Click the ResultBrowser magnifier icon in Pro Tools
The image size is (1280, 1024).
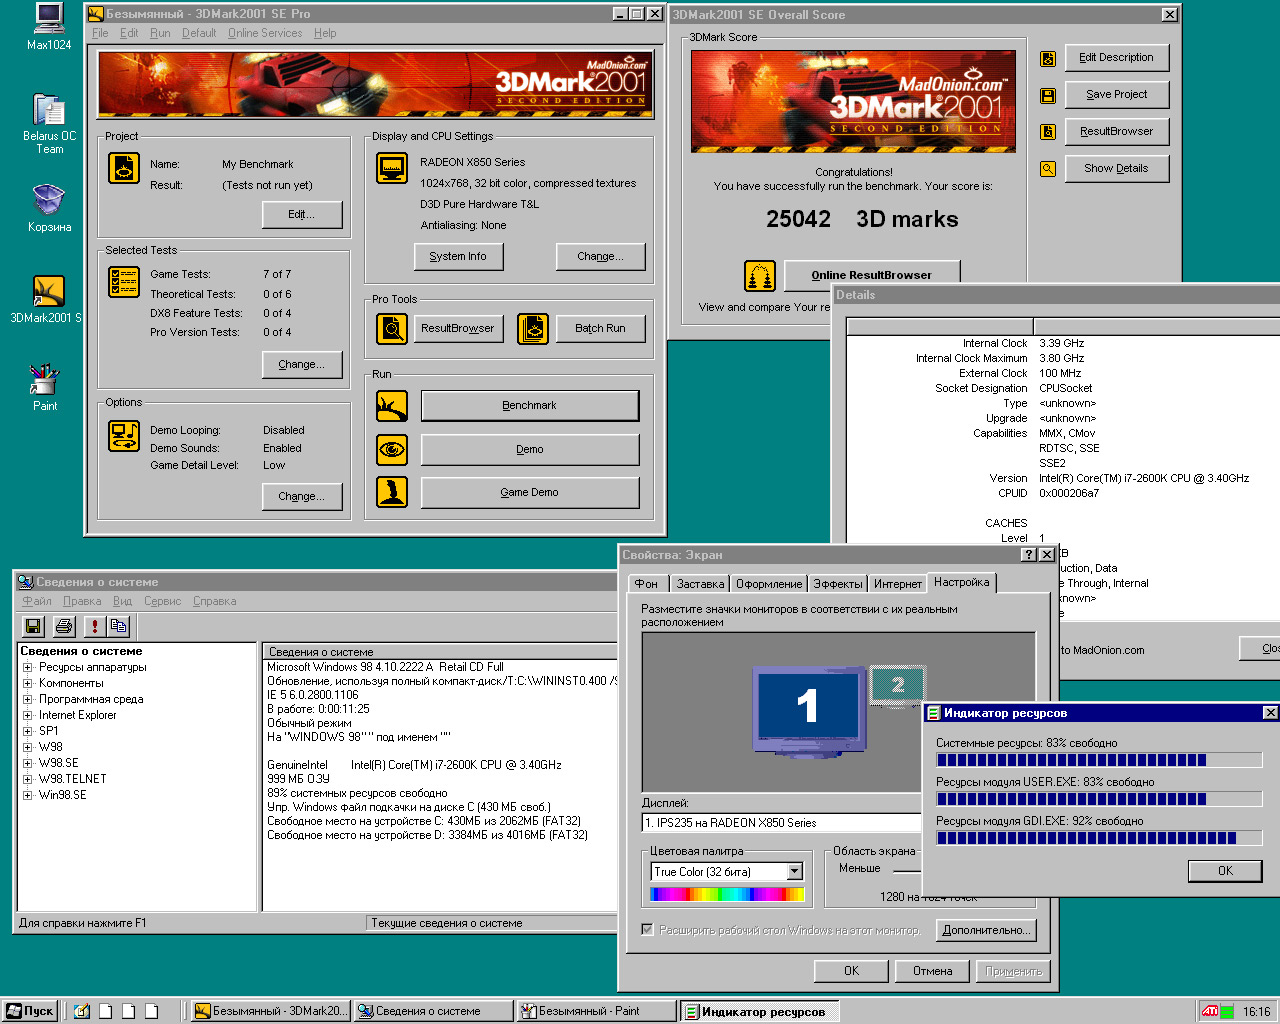392,329
